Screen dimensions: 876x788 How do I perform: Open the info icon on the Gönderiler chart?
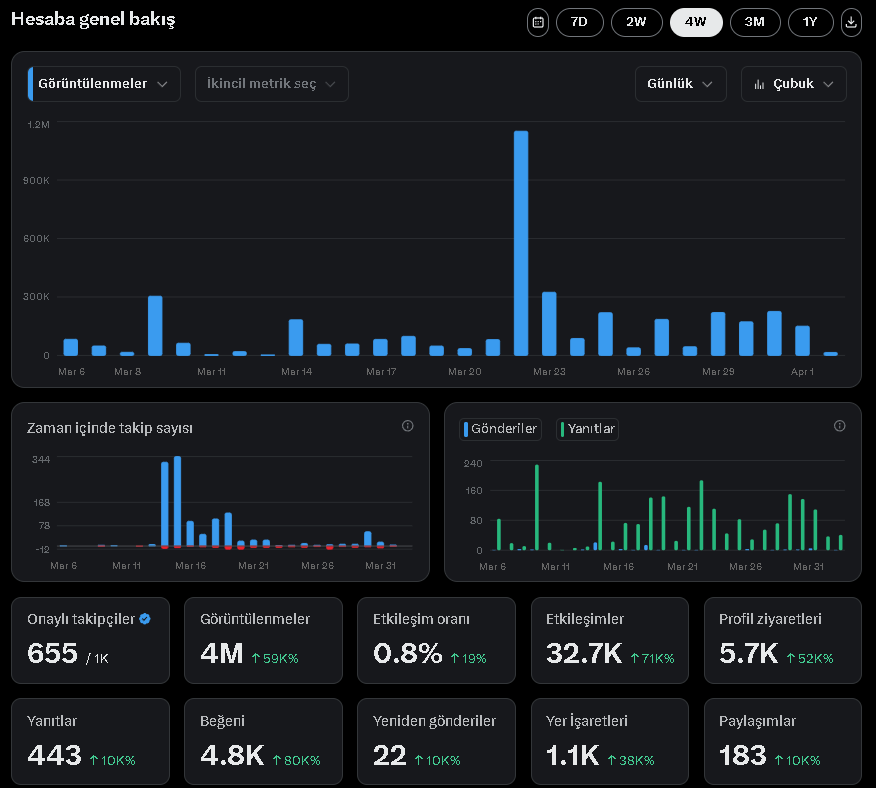839,426
